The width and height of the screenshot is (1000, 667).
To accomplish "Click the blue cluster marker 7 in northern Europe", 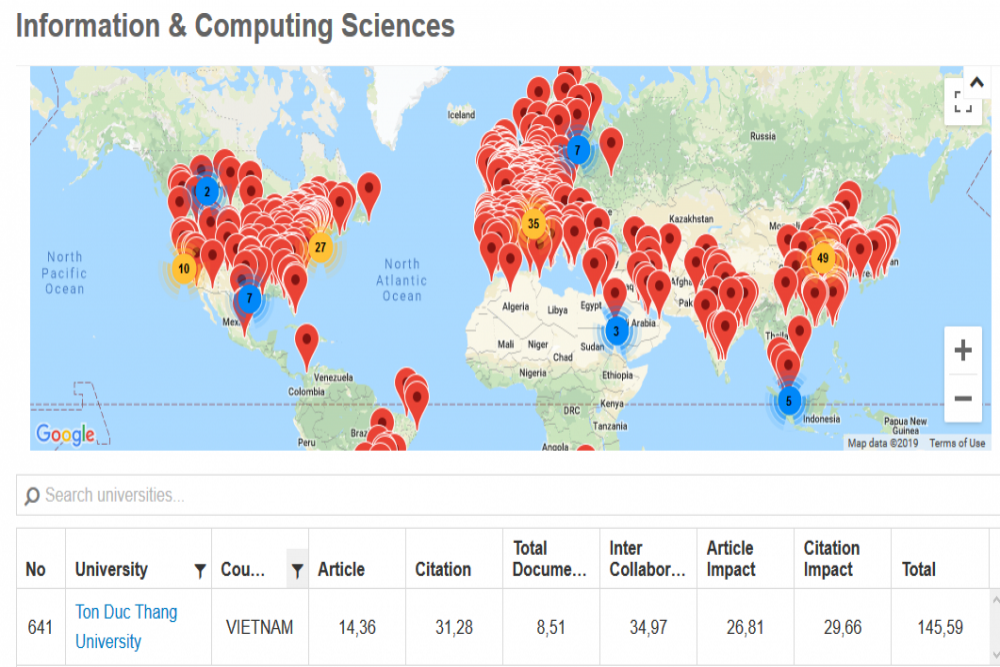I will point(578,150).
